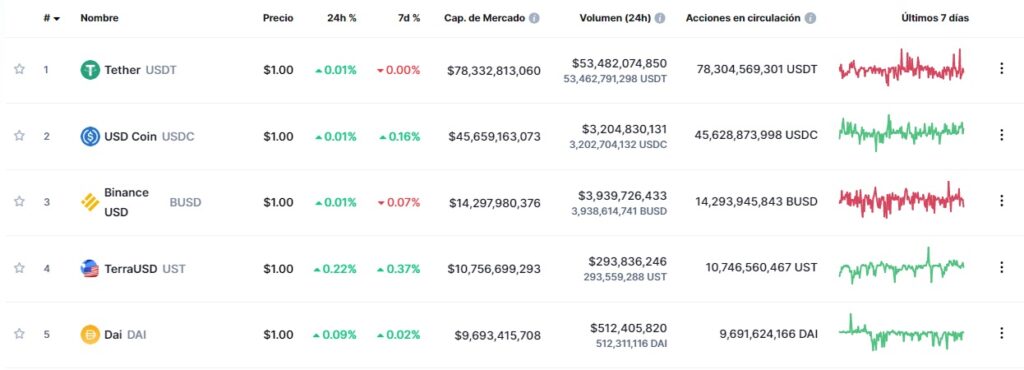
Task: Click the TerraUSD logo icon
Action: click(90, 268)
